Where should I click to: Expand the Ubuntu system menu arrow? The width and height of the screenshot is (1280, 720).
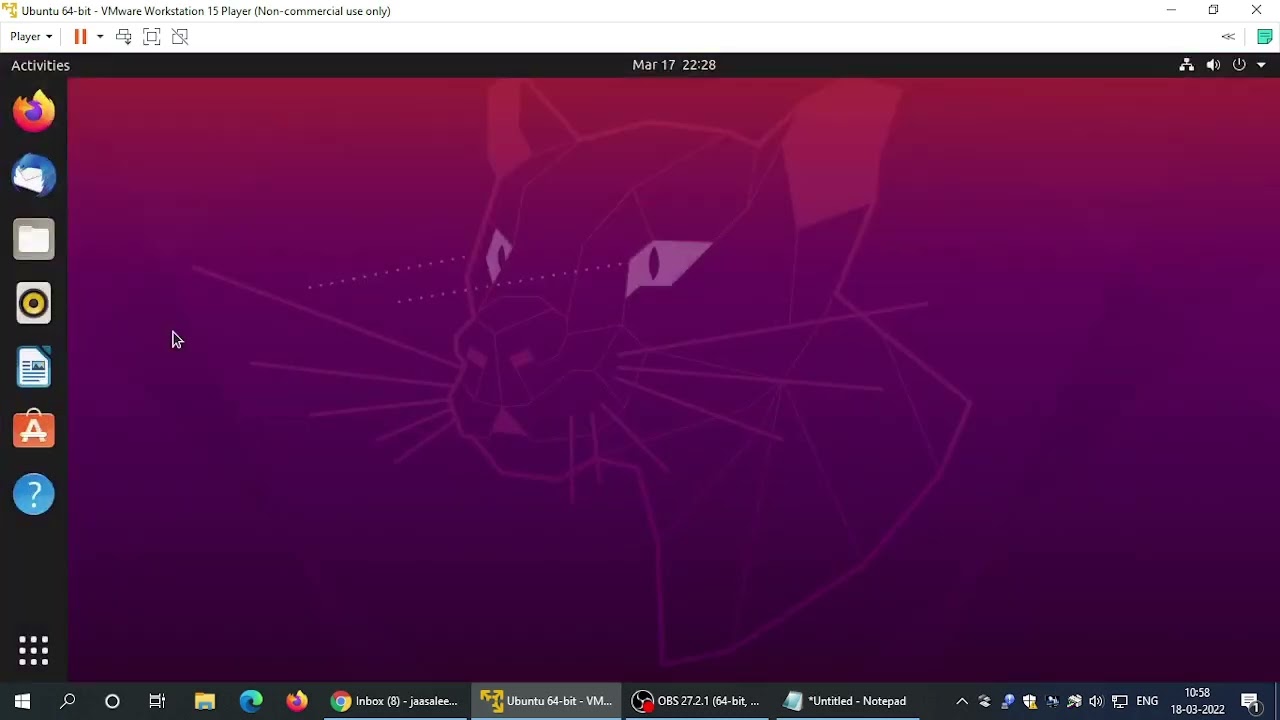pyautogui.click(x=1261, y=65)
